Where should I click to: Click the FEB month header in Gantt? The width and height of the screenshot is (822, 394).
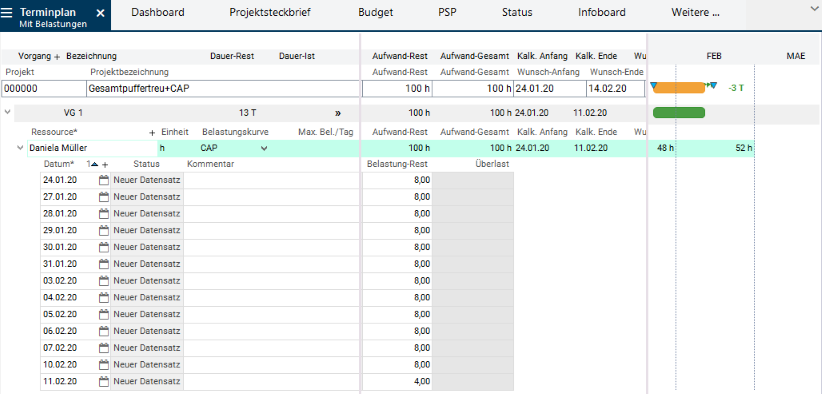point(714,56)
